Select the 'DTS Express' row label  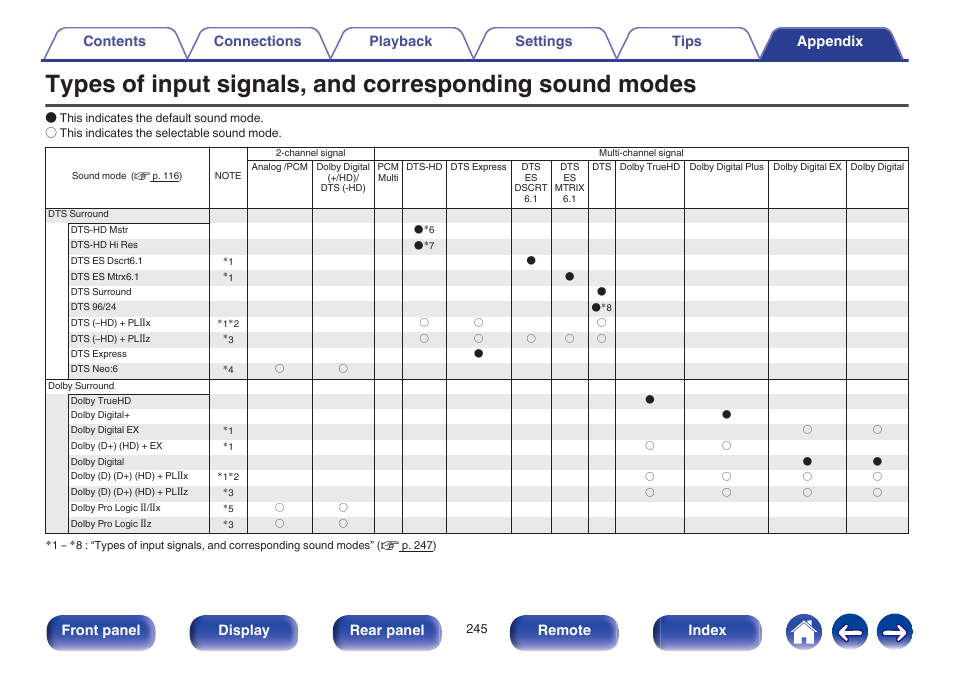[99, 354]
